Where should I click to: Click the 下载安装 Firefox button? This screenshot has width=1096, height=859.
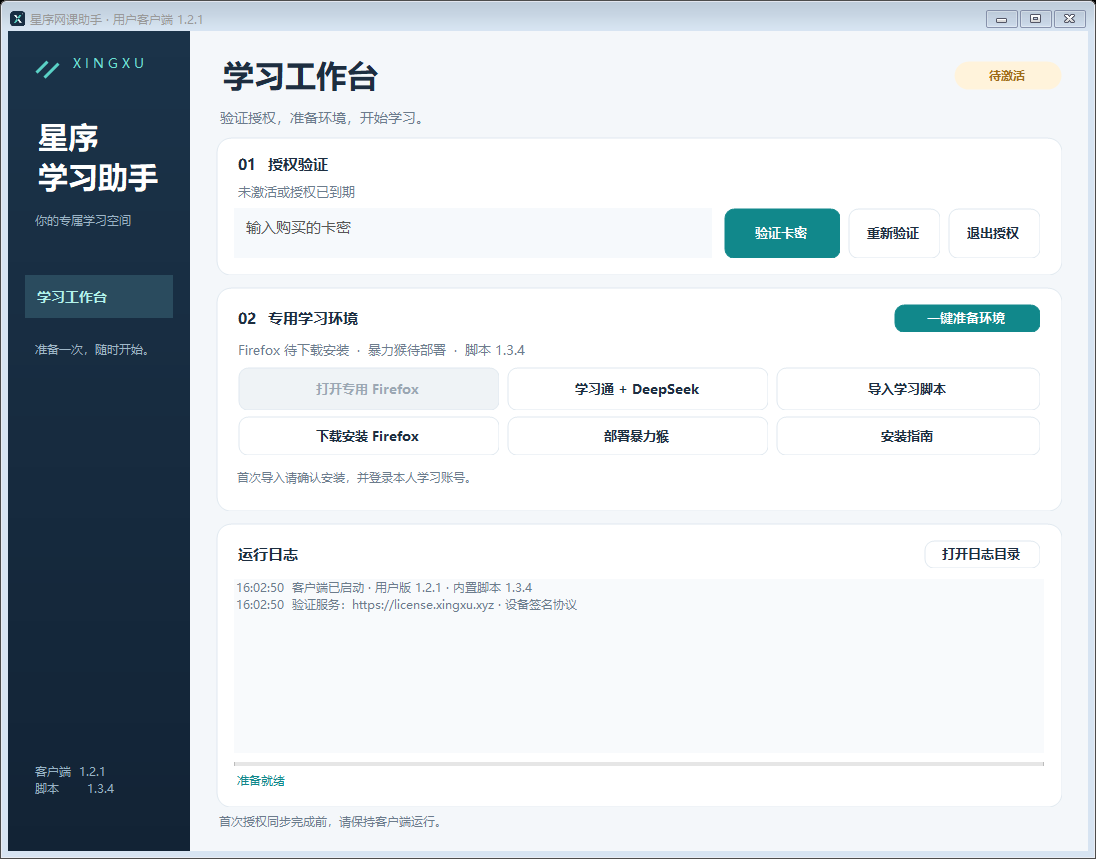[x=368, y=435]
